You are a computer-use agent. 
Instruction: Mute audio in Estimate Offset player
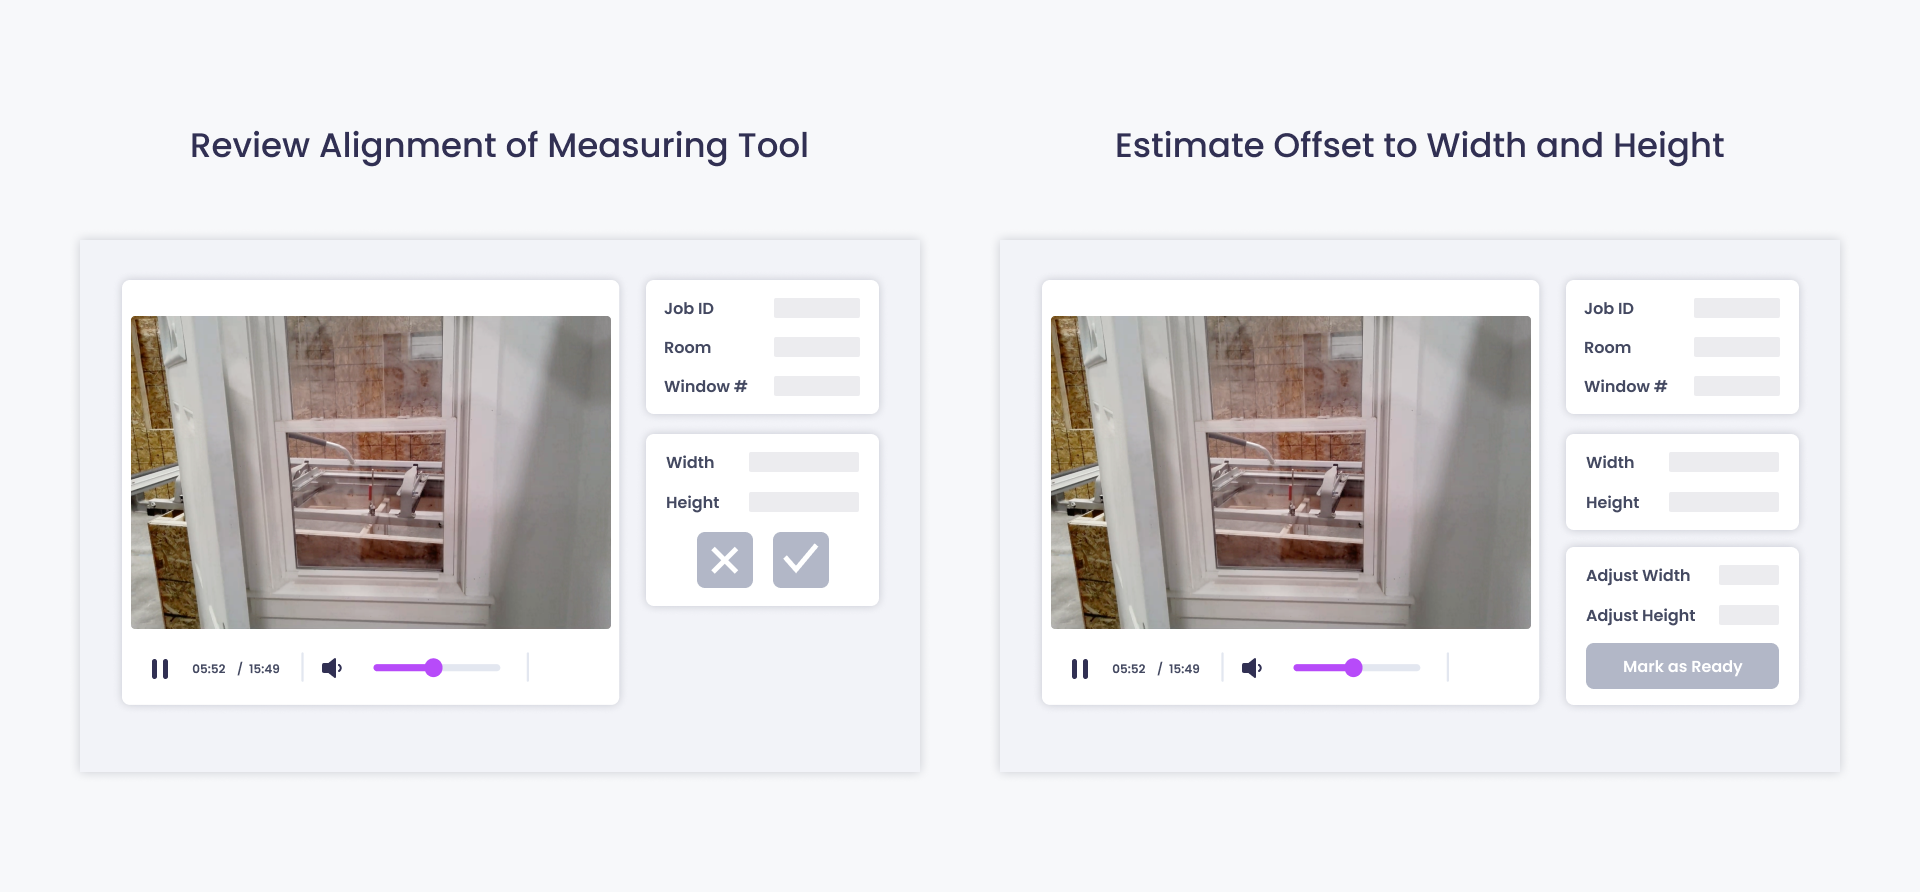tap(1252, 668)
